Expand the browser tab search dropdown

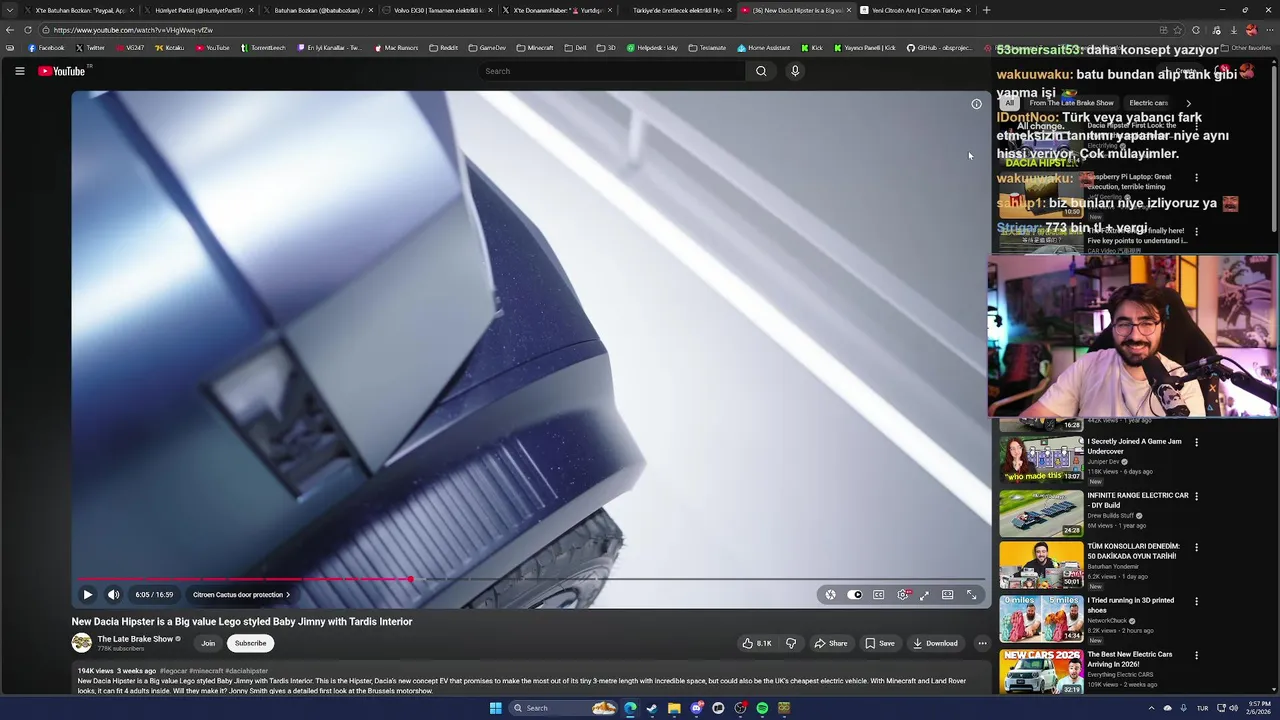click(10, 10)
